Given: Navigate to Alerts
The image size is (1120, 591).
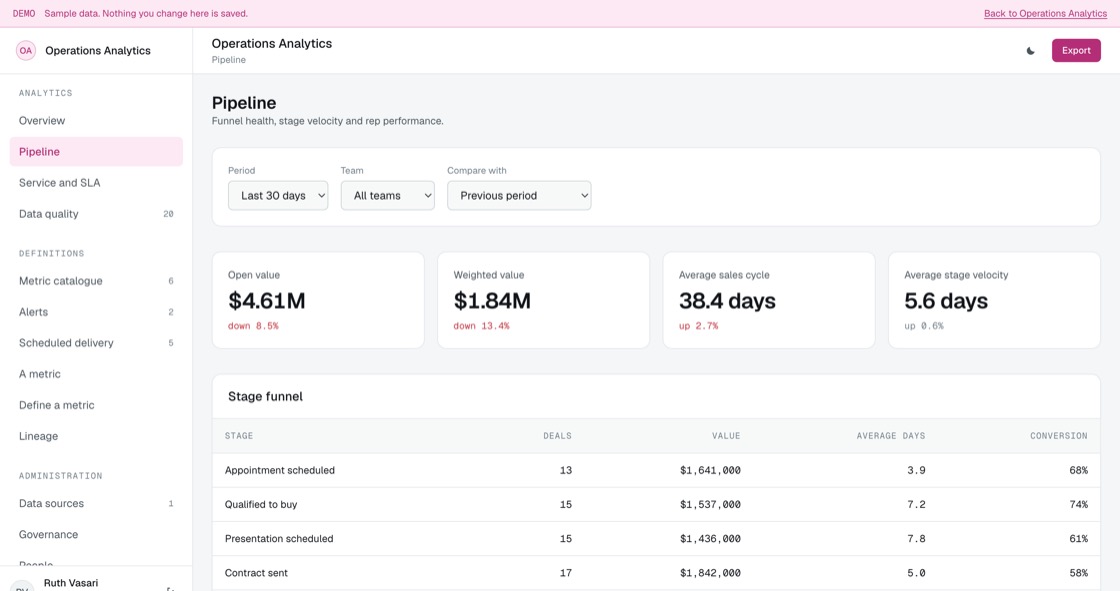Looking at the screenshot, I should coord(96,312).
